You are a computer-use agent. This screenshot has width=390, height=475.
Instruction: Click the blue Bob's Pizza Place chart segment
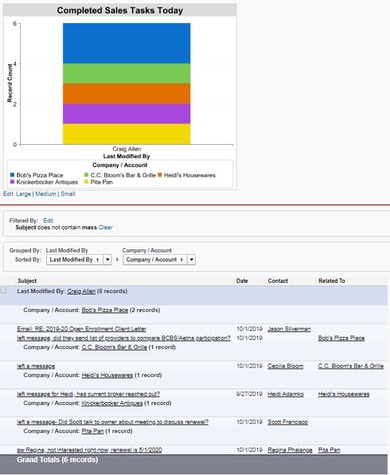[127, 43]
